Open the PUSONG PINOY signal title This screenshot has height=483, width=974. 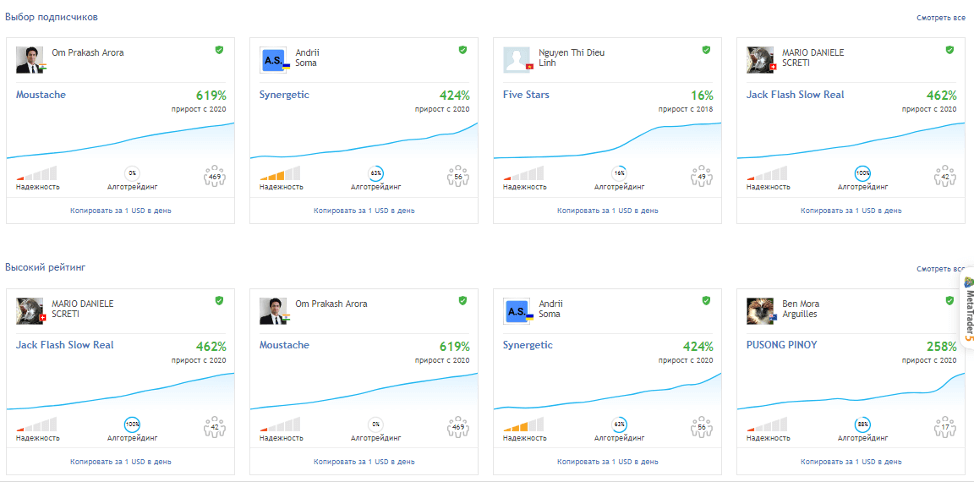tap(783, 345)
